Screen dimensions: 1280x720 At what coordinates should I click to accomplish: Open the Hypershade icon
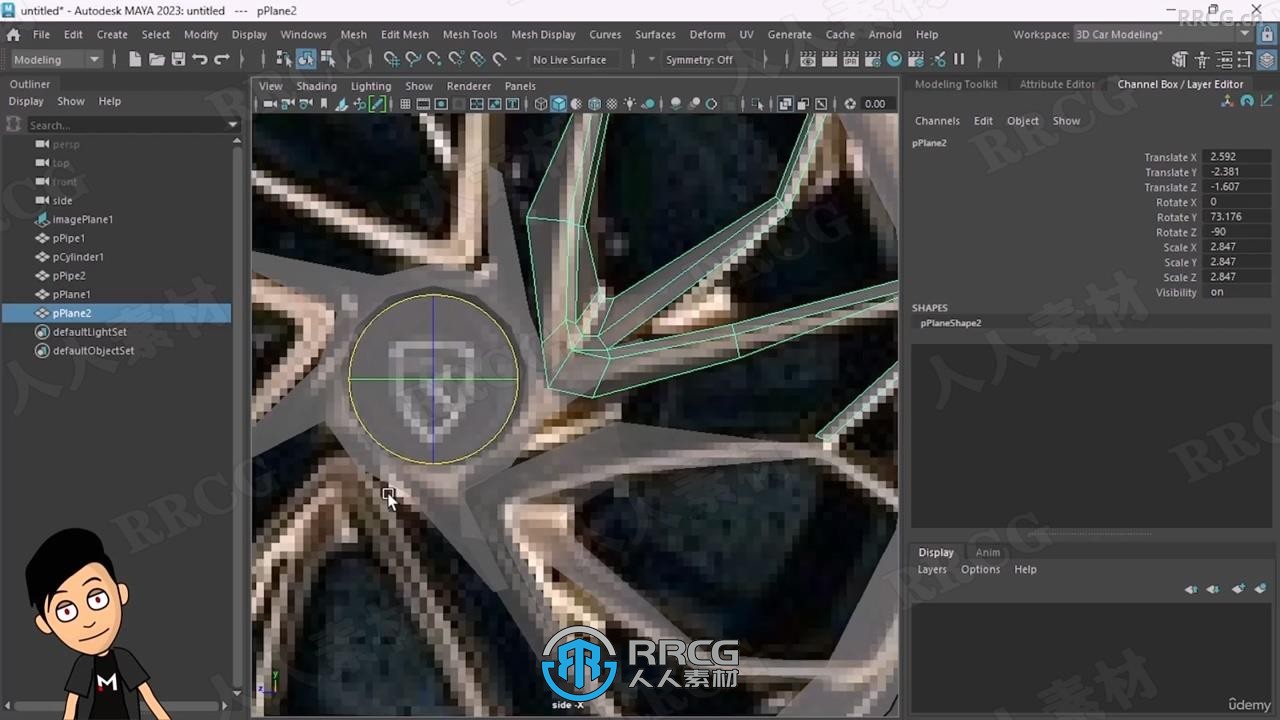(895, 59)
